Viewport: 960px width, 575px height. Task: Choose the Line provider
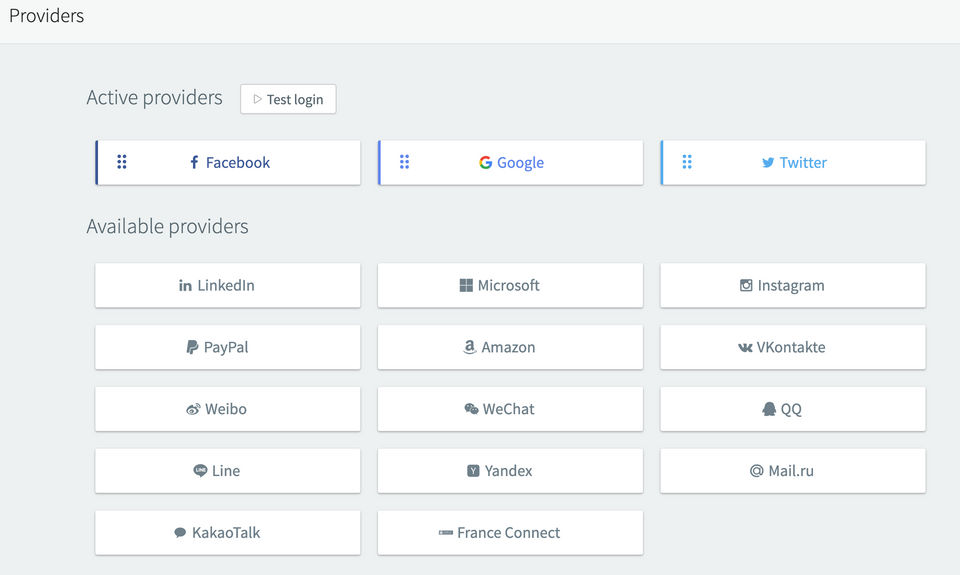coord(227,471)
